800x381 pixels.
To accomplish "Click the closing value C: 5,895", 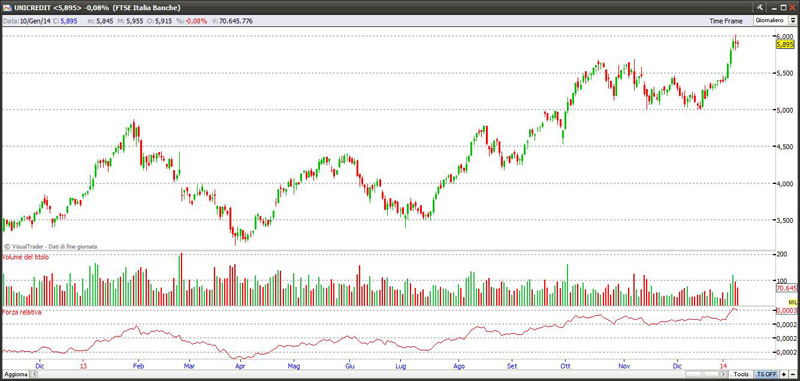I will pyautogui.click(x=65, y=21).
